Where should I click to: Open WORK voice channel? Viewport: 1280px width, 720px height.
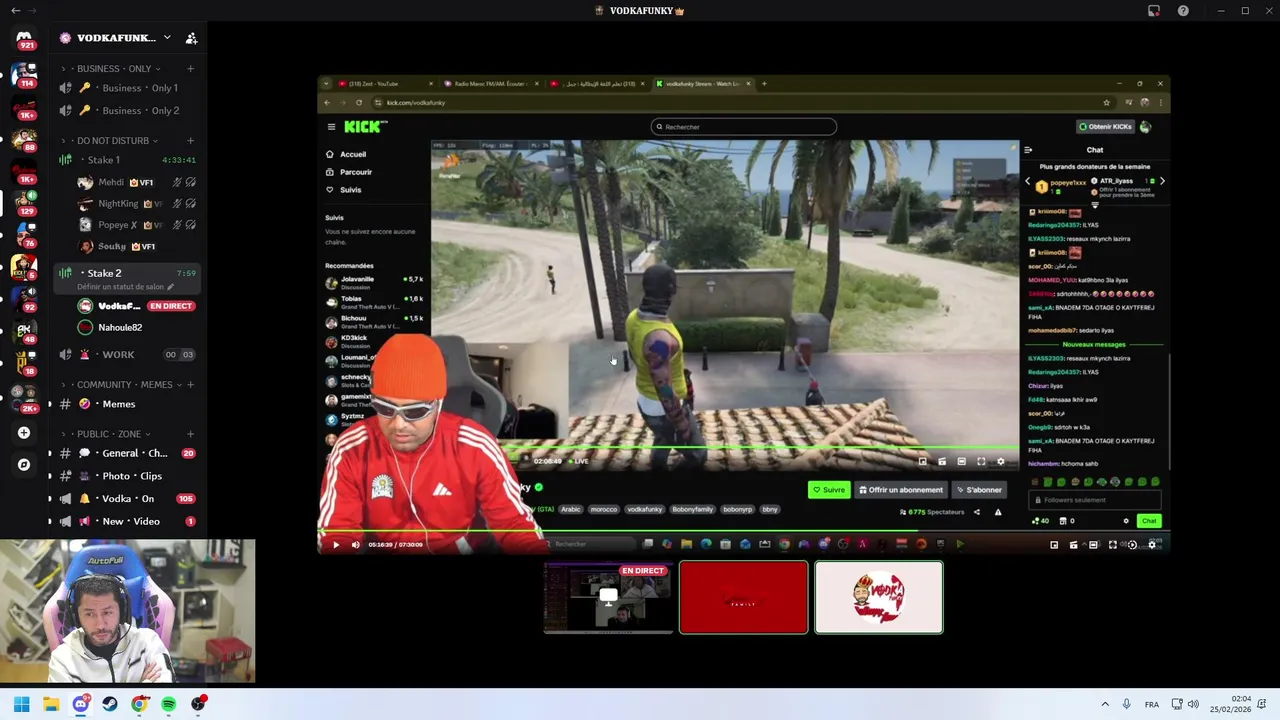[x=127, y=355]
